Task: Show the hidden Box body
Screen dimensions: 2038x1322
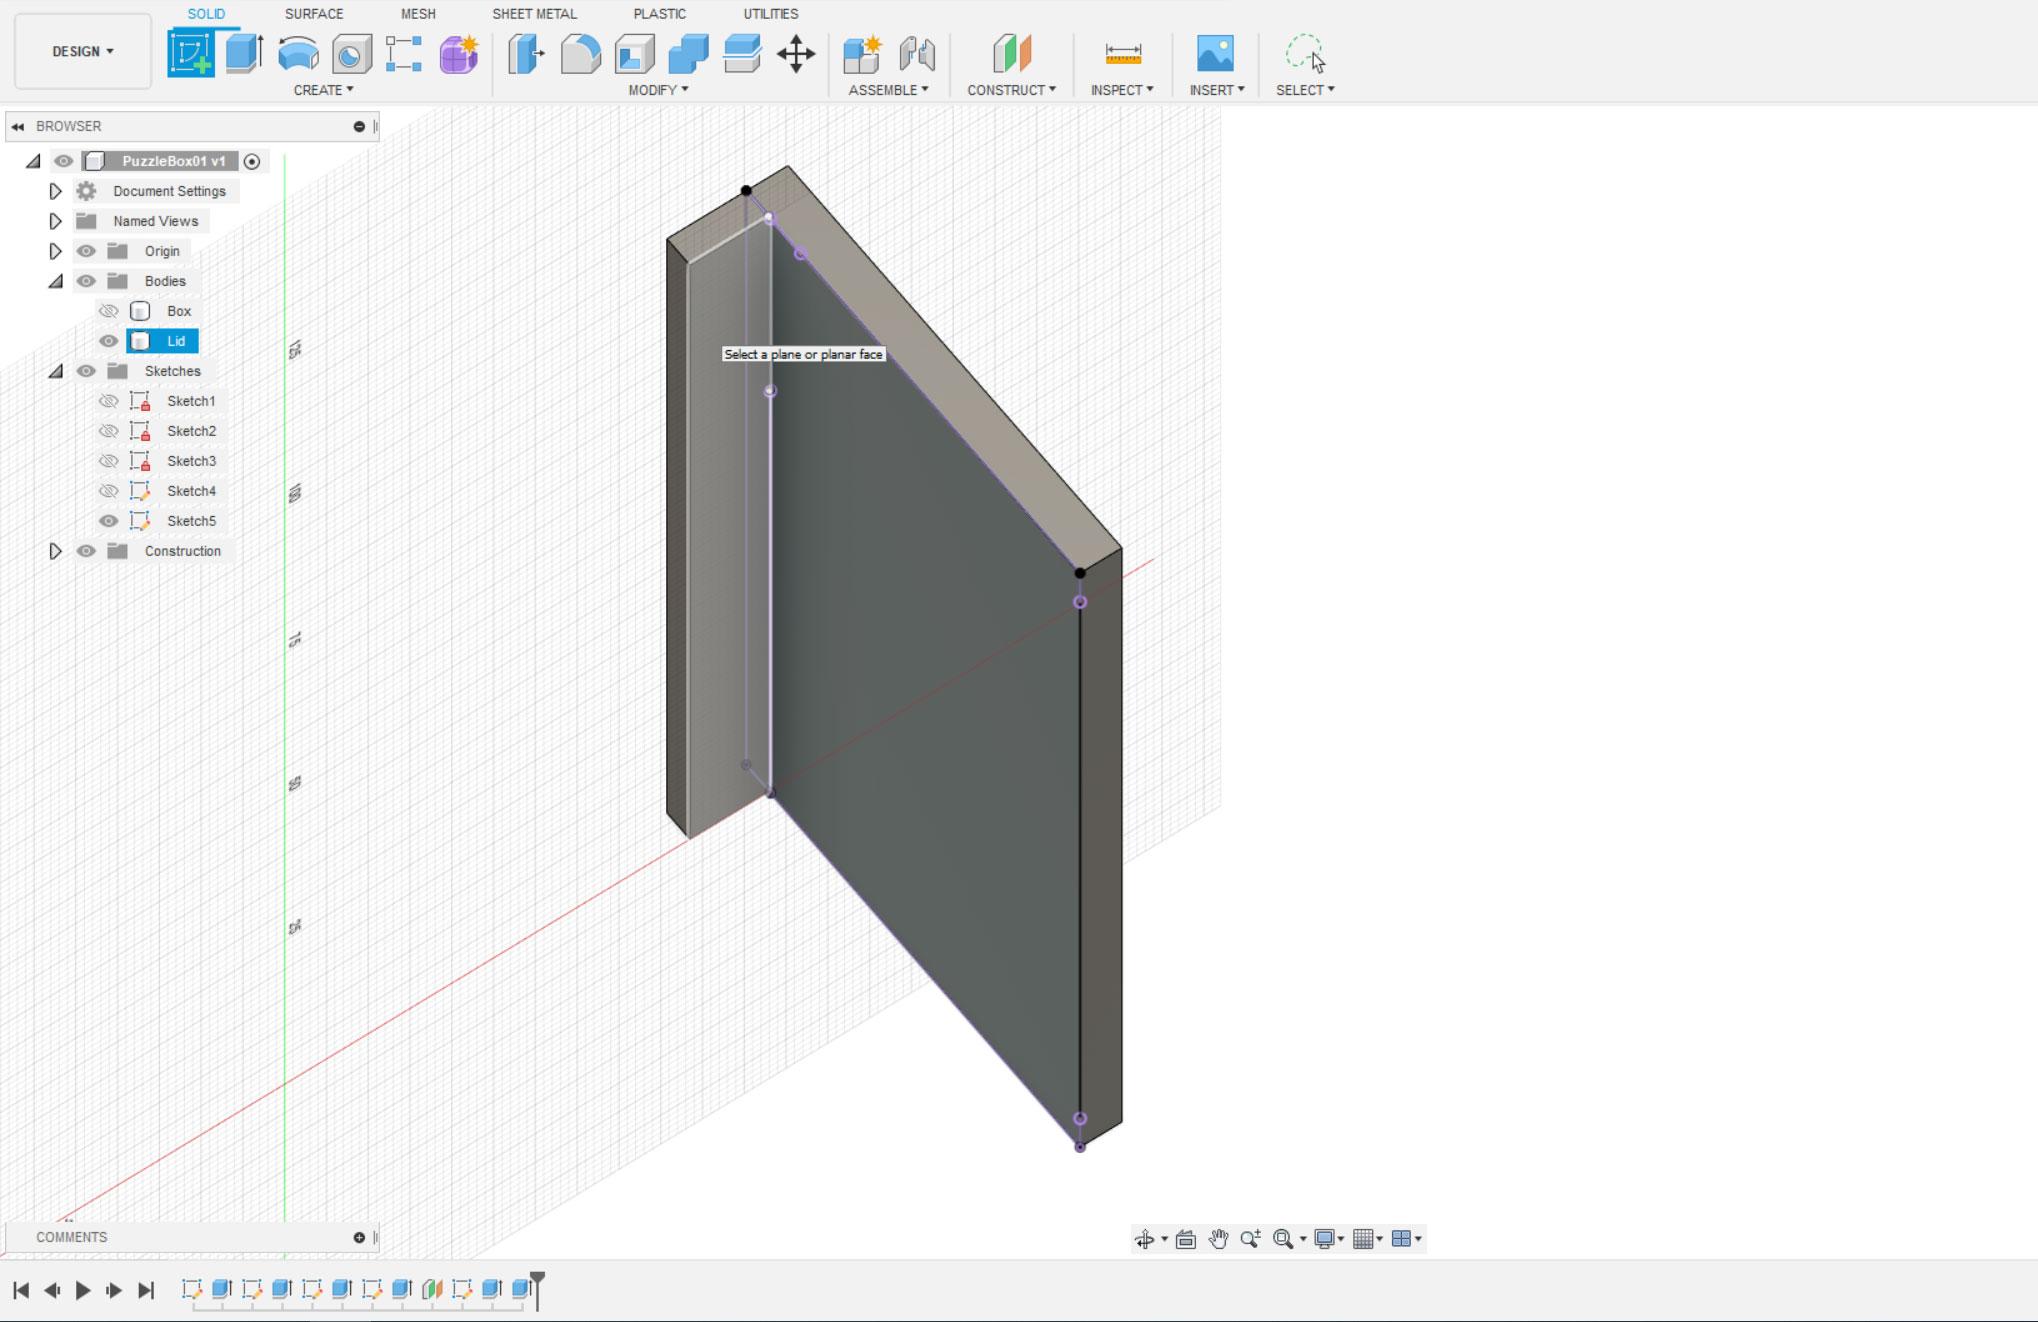Action: [x=108, y=311]
